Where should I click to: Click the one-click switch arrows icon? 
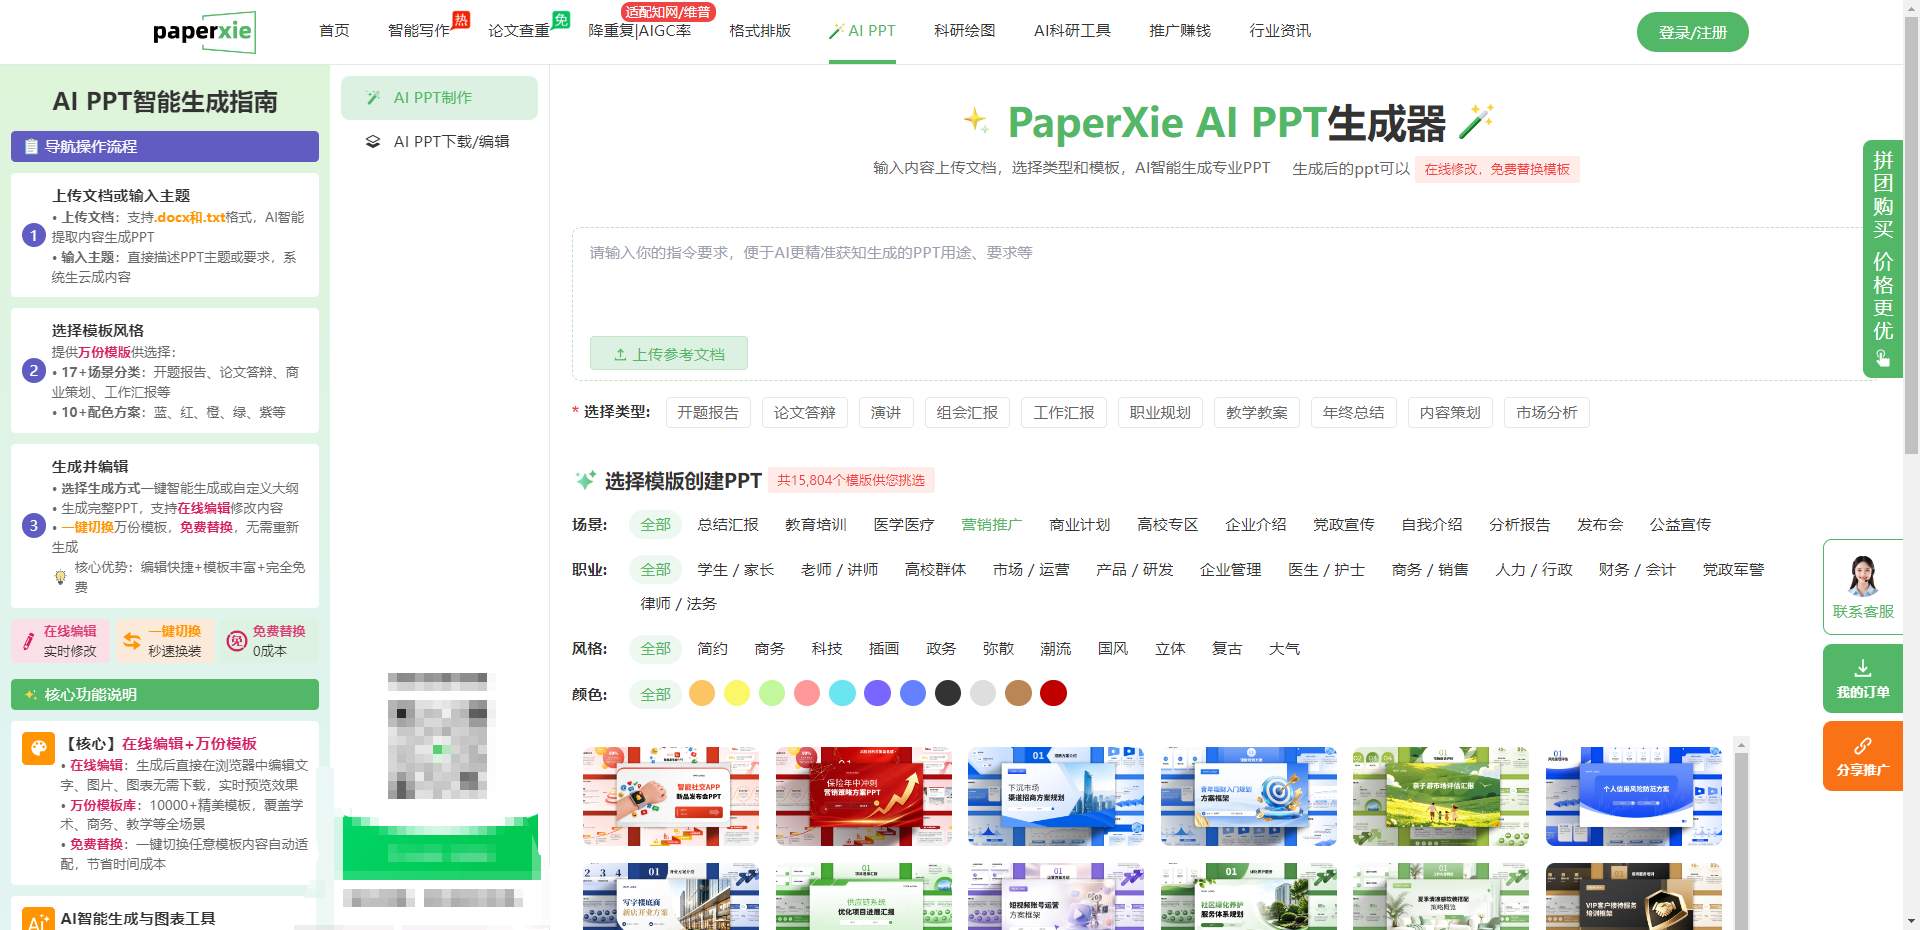pyautogui.click(x=132, y=641)
